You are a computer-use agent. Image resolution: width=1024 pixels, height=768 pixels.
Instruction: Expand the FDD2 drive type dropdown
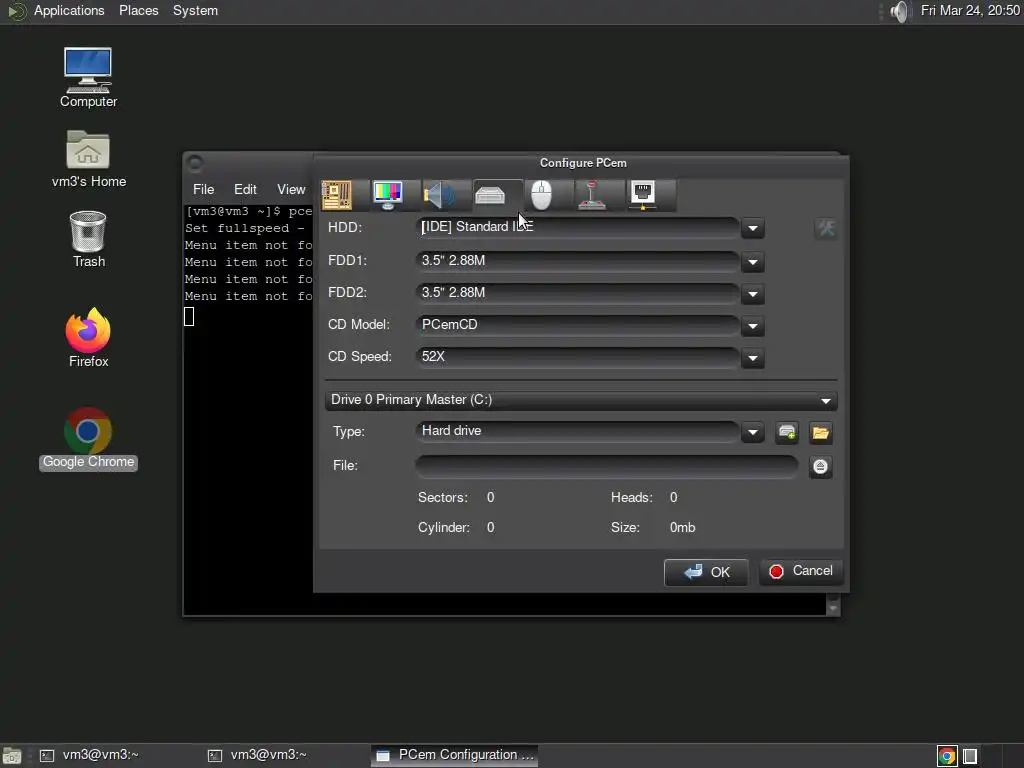(753, 294)
